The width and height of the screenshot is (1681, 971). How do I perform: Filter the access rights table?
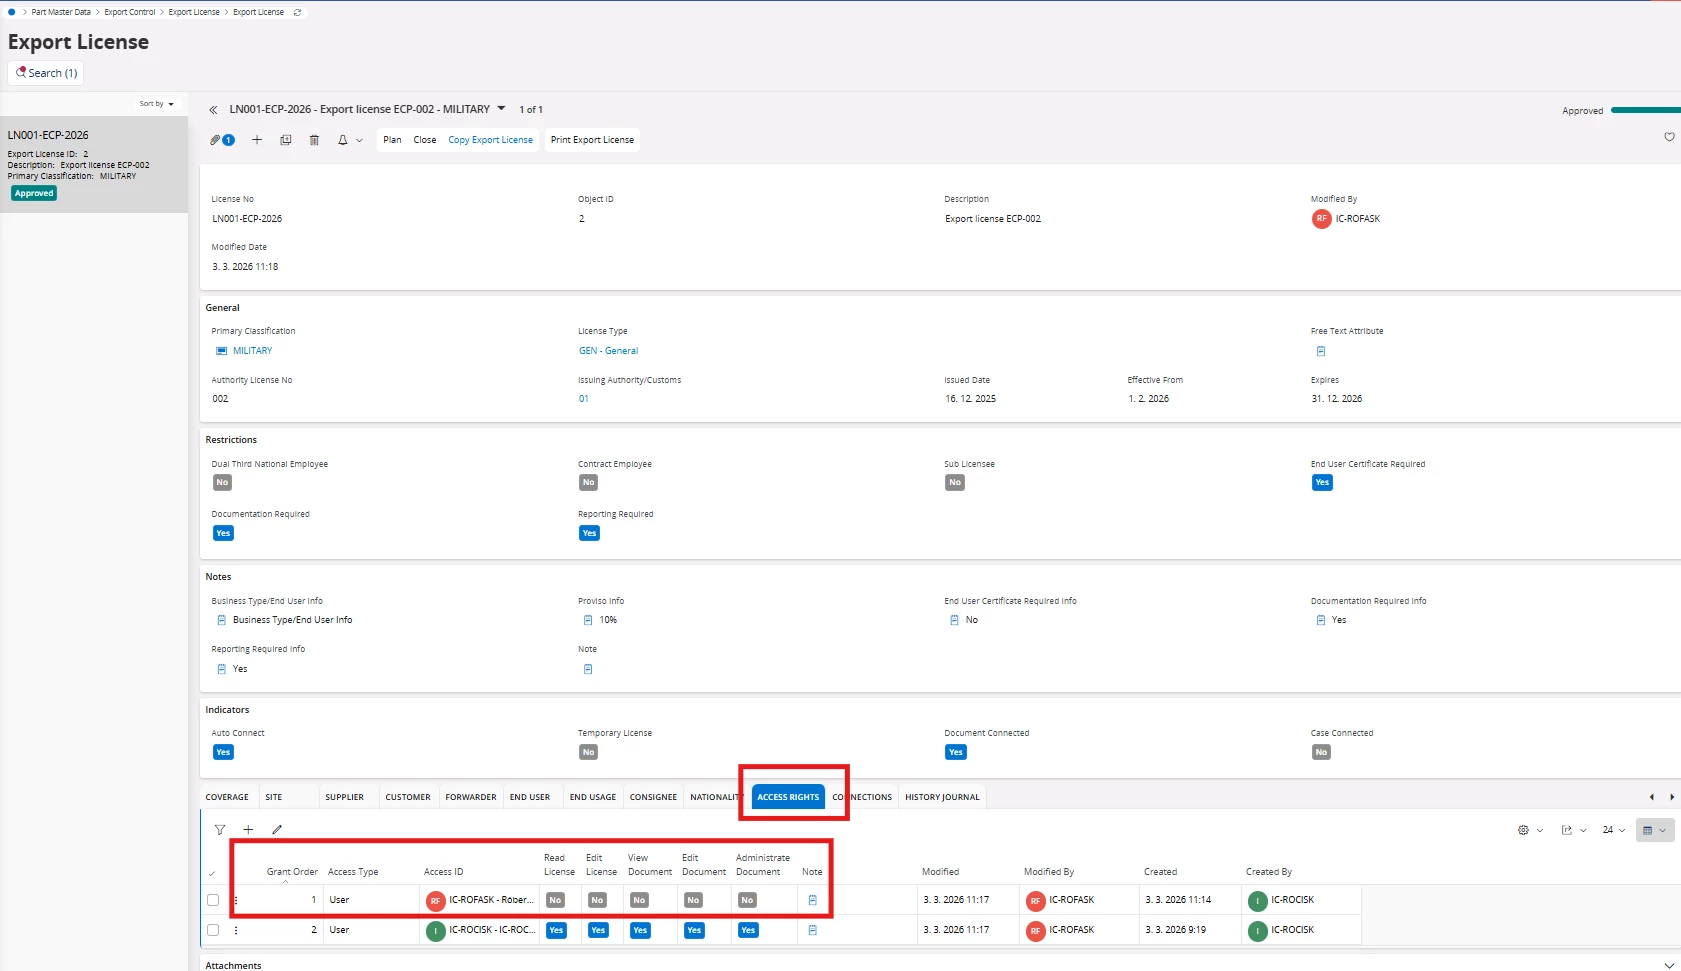[220, 829]
